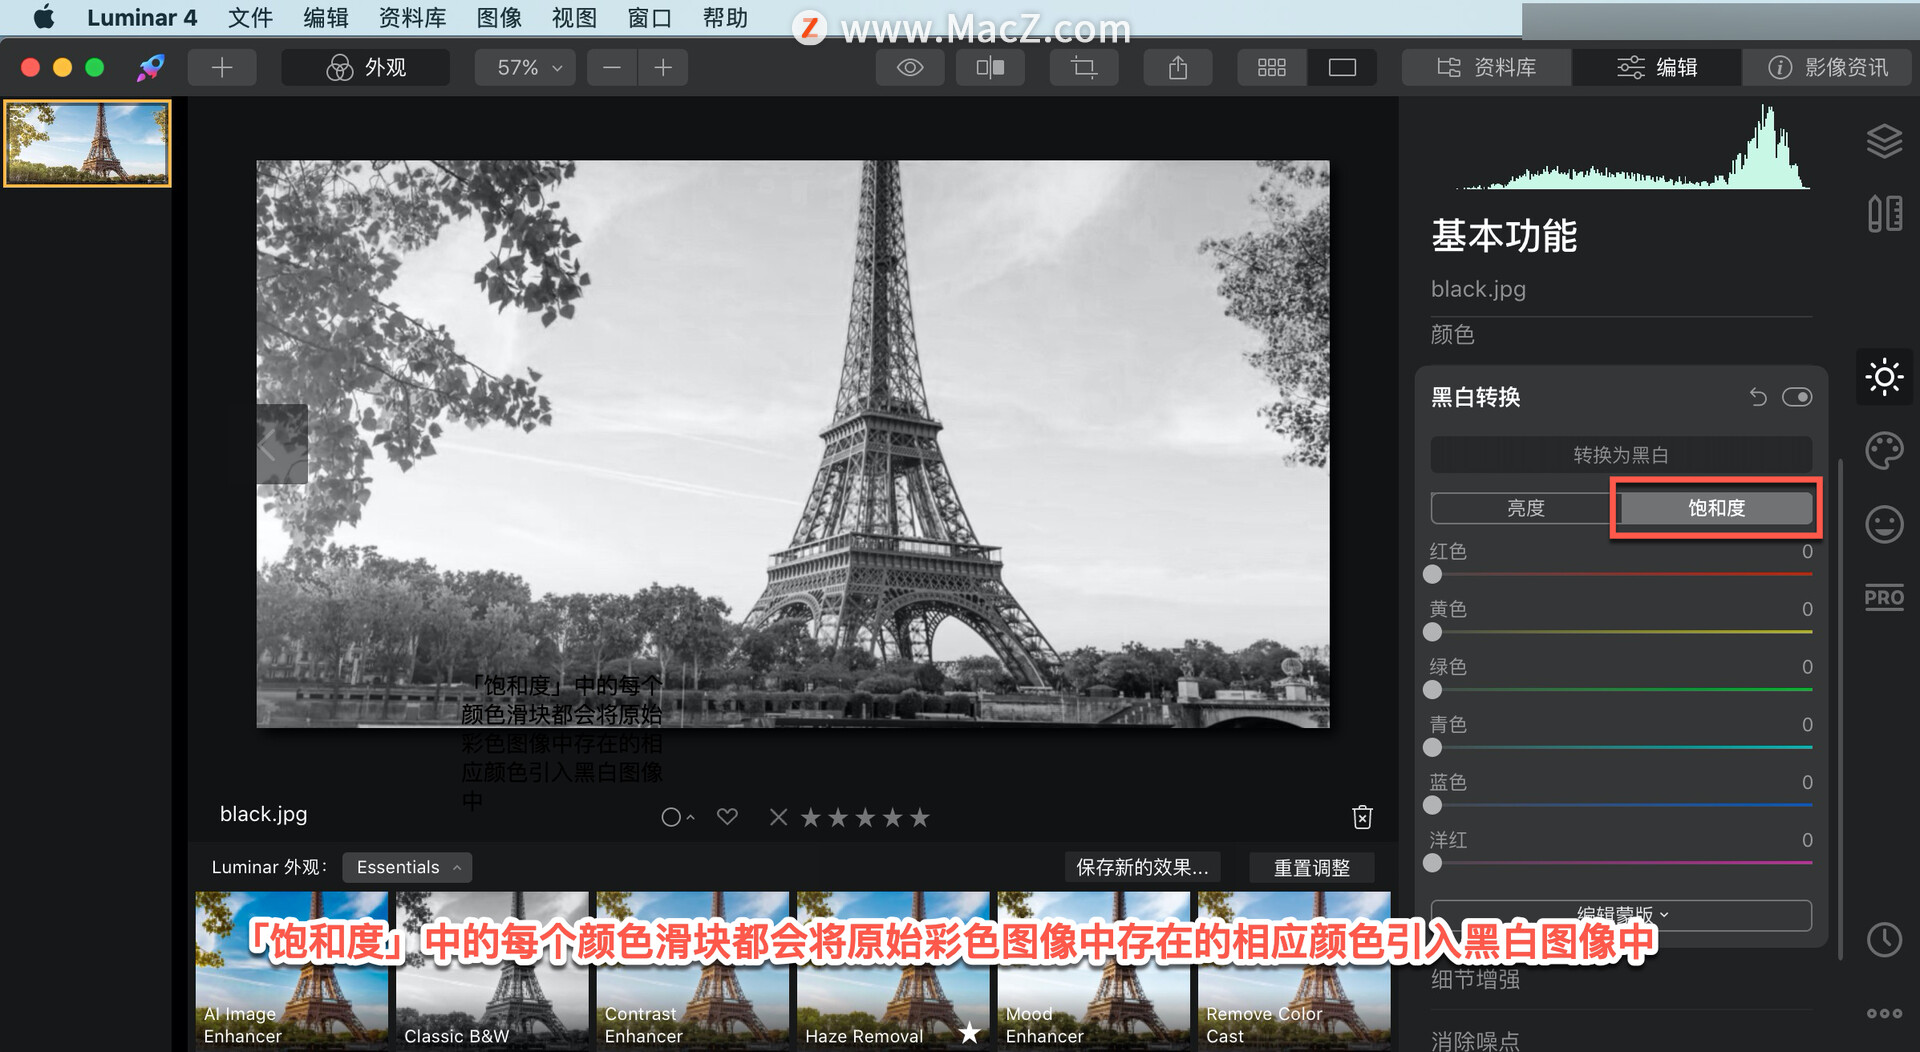Image resolution: width=1920 pixels, height=1052 pixels.
Task: Open the Creative palette icon on sidebar
Action: 1884,451
